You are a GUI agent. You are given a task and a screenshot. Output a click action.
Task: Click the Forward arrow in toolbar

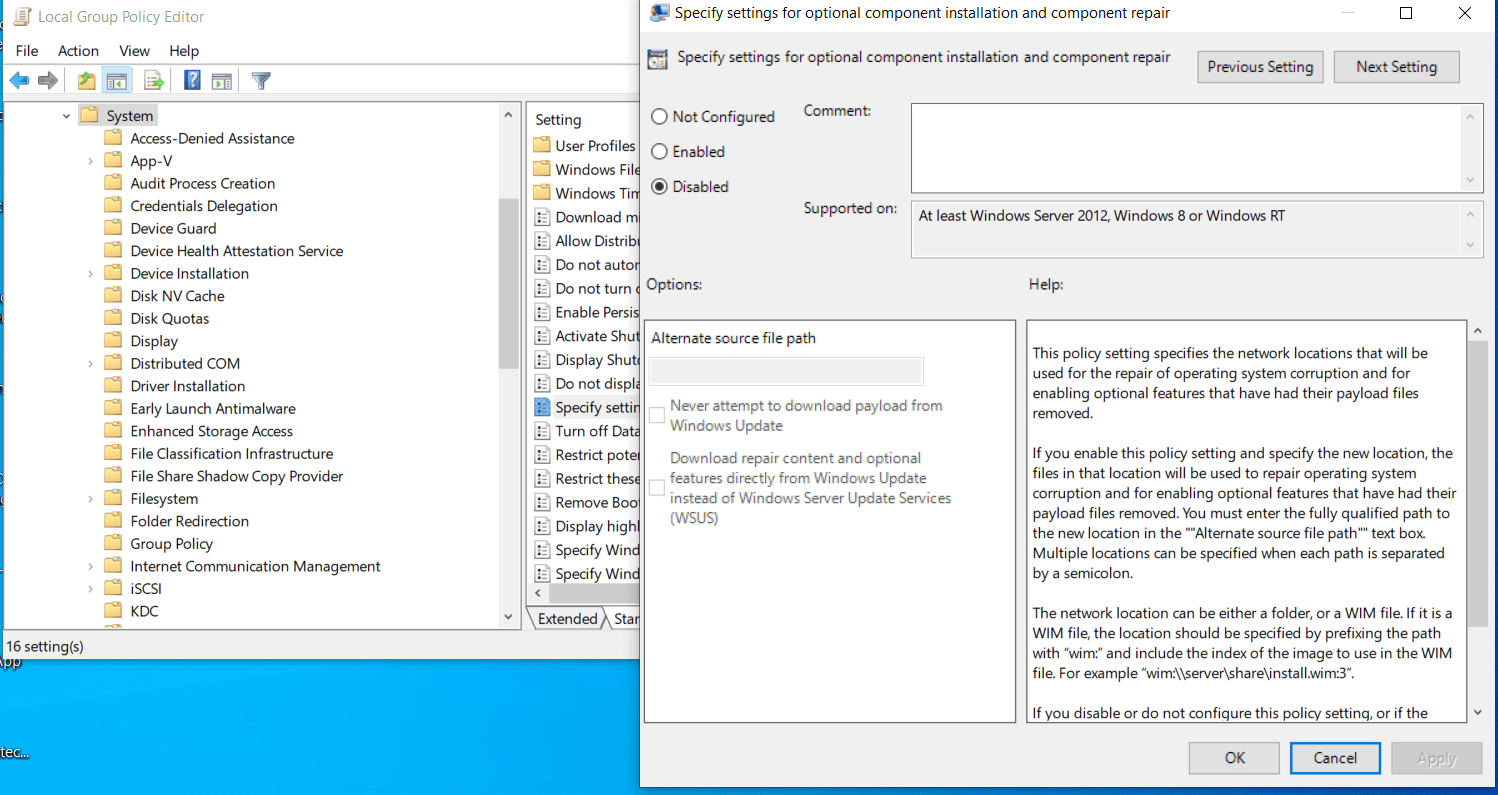pyautogui.click(x=47, y=81)
